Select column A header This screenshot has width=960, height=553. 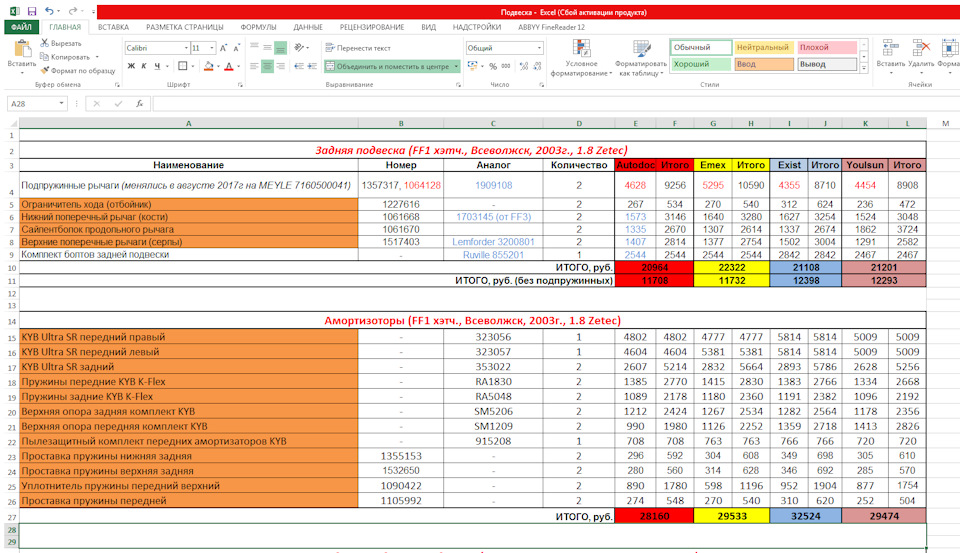coord(189,123)
